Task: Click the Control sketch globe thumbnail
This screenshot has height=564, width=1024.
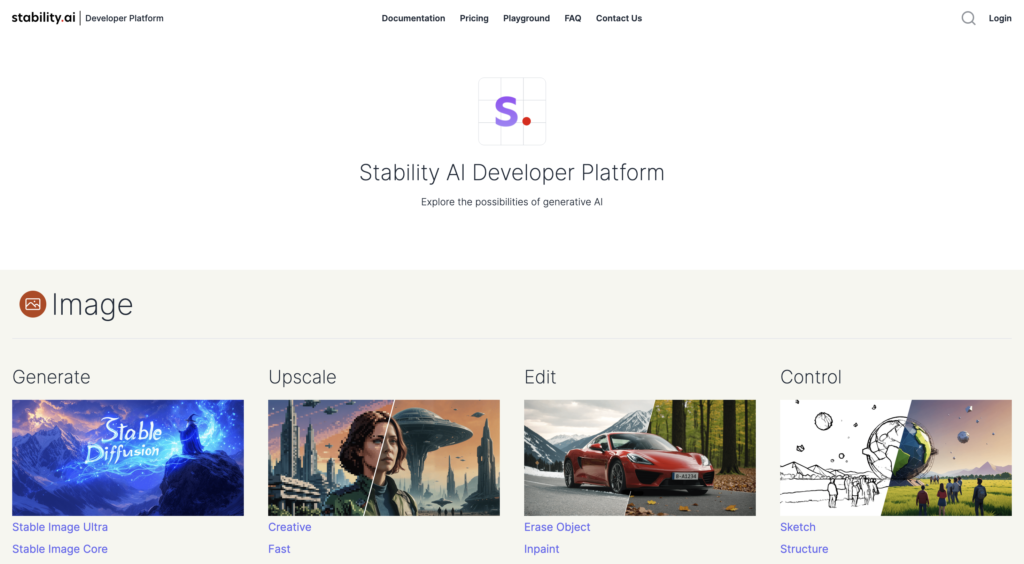Action: coord(896,458)
